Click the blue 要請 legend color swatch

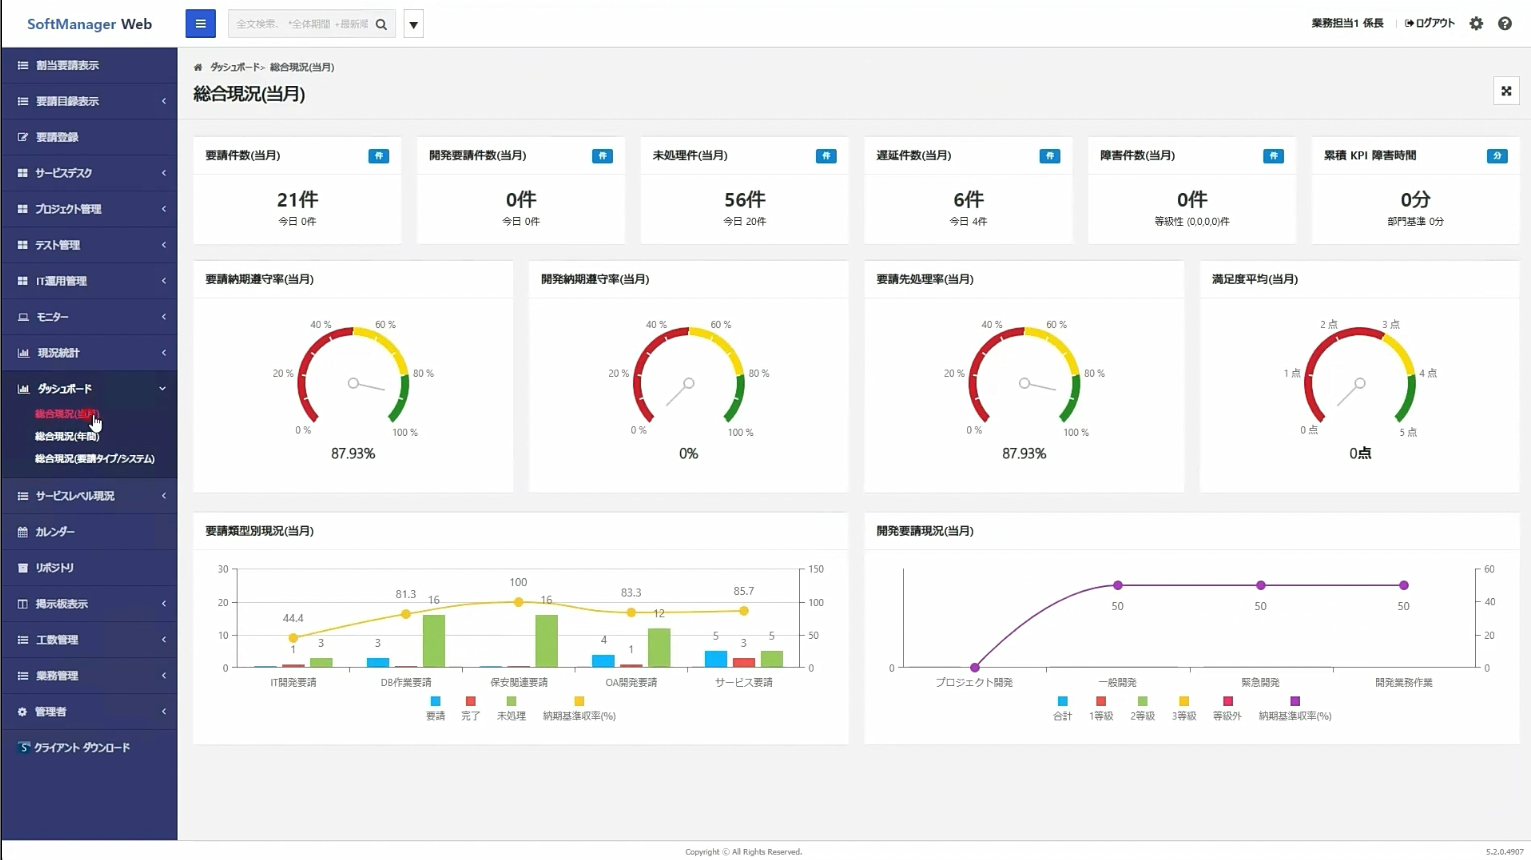pyautogui.click(x=435, y=702)
